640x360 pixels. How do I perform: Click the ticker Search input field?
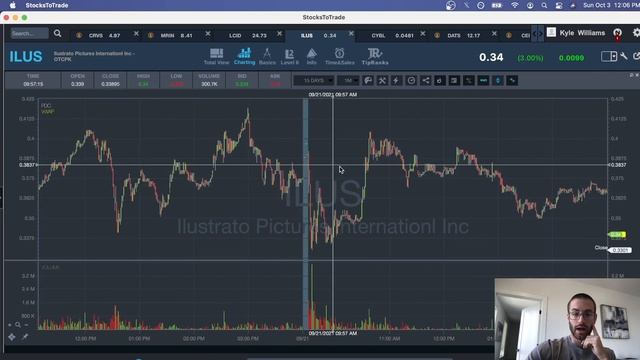click(x=29, y=33)
